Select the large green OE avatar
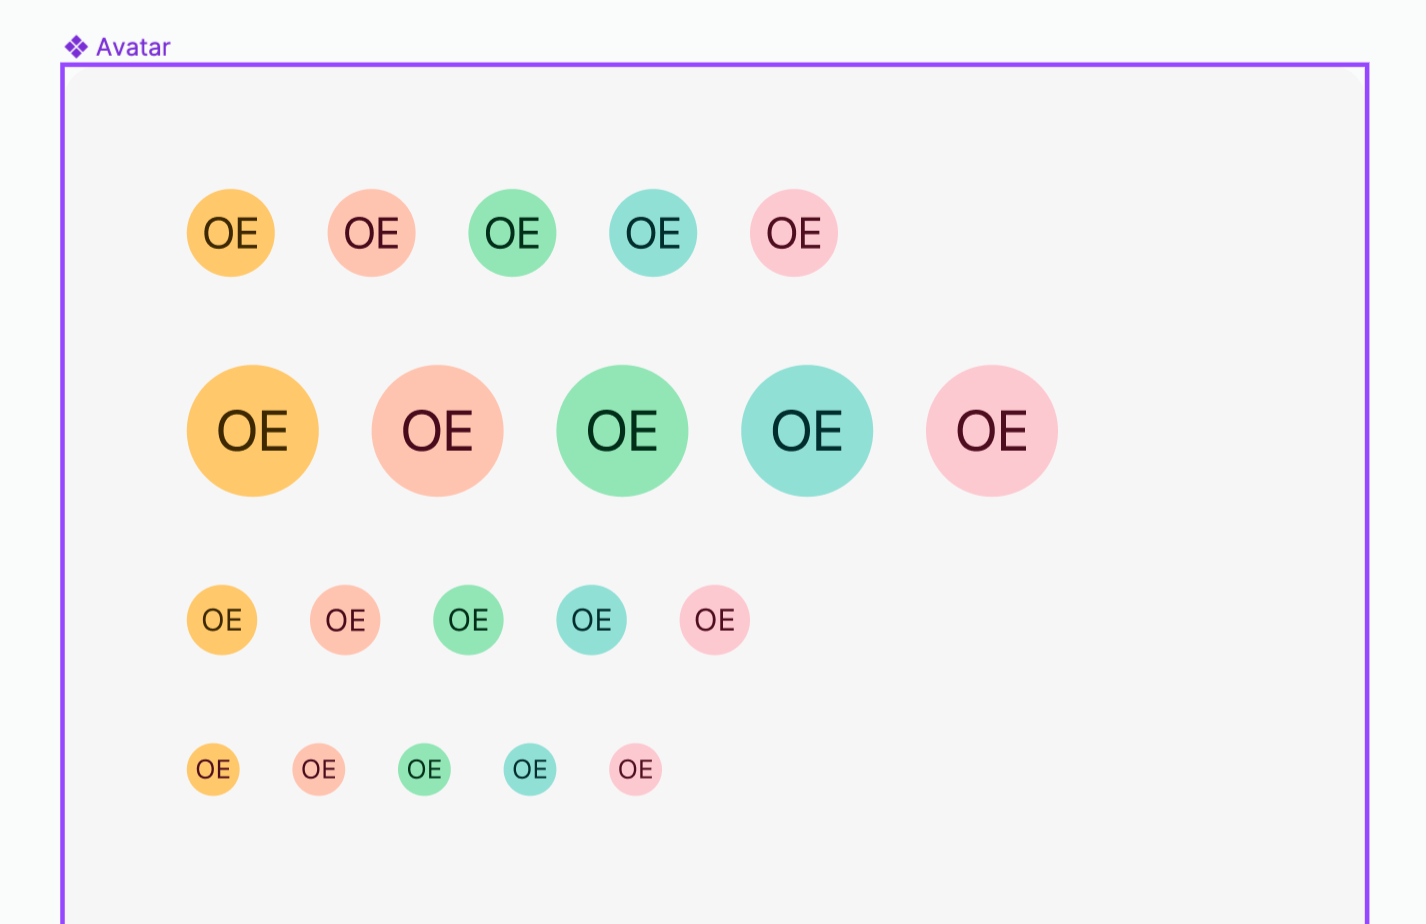Screen dimensions: 1426x924 pos(622,430)
